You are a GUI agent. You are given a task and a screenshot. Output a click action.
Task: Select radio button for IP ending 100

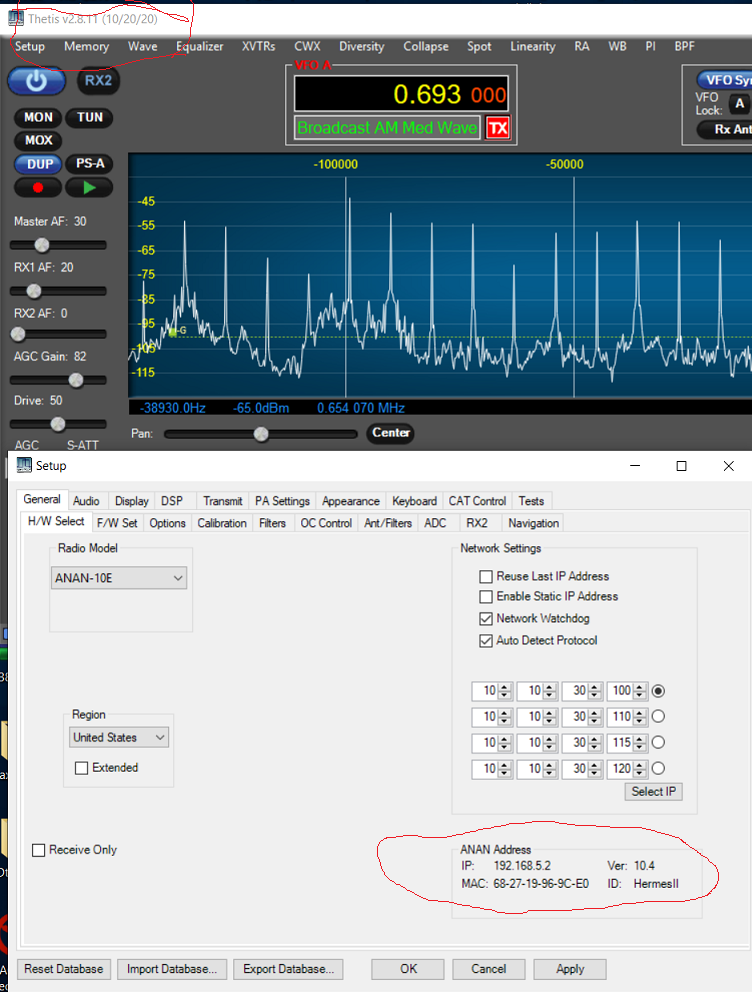[658, 691]
